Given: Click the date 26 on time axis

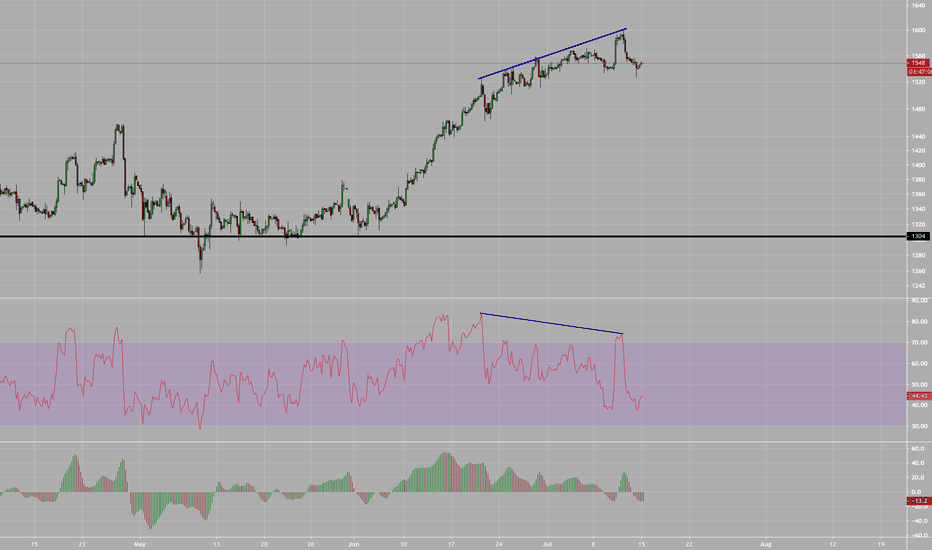Looking at the screenshot, I should click(311, 544).
